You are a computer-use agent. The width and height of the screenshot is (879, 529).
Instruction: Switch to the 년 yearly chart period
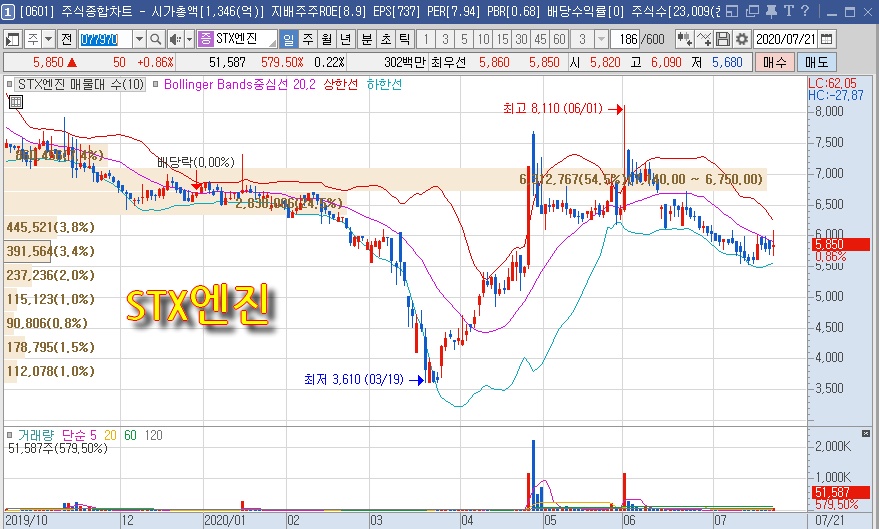(x=346, y=39)
